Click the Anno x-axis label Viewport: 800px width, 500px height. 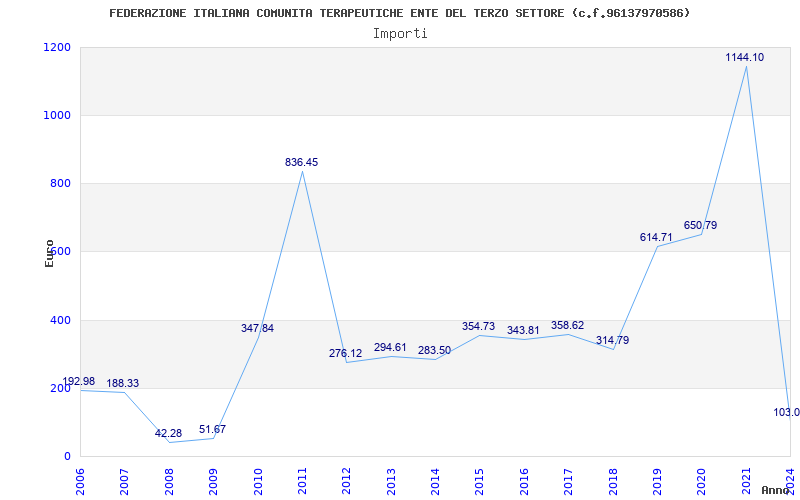coord(775,490)
